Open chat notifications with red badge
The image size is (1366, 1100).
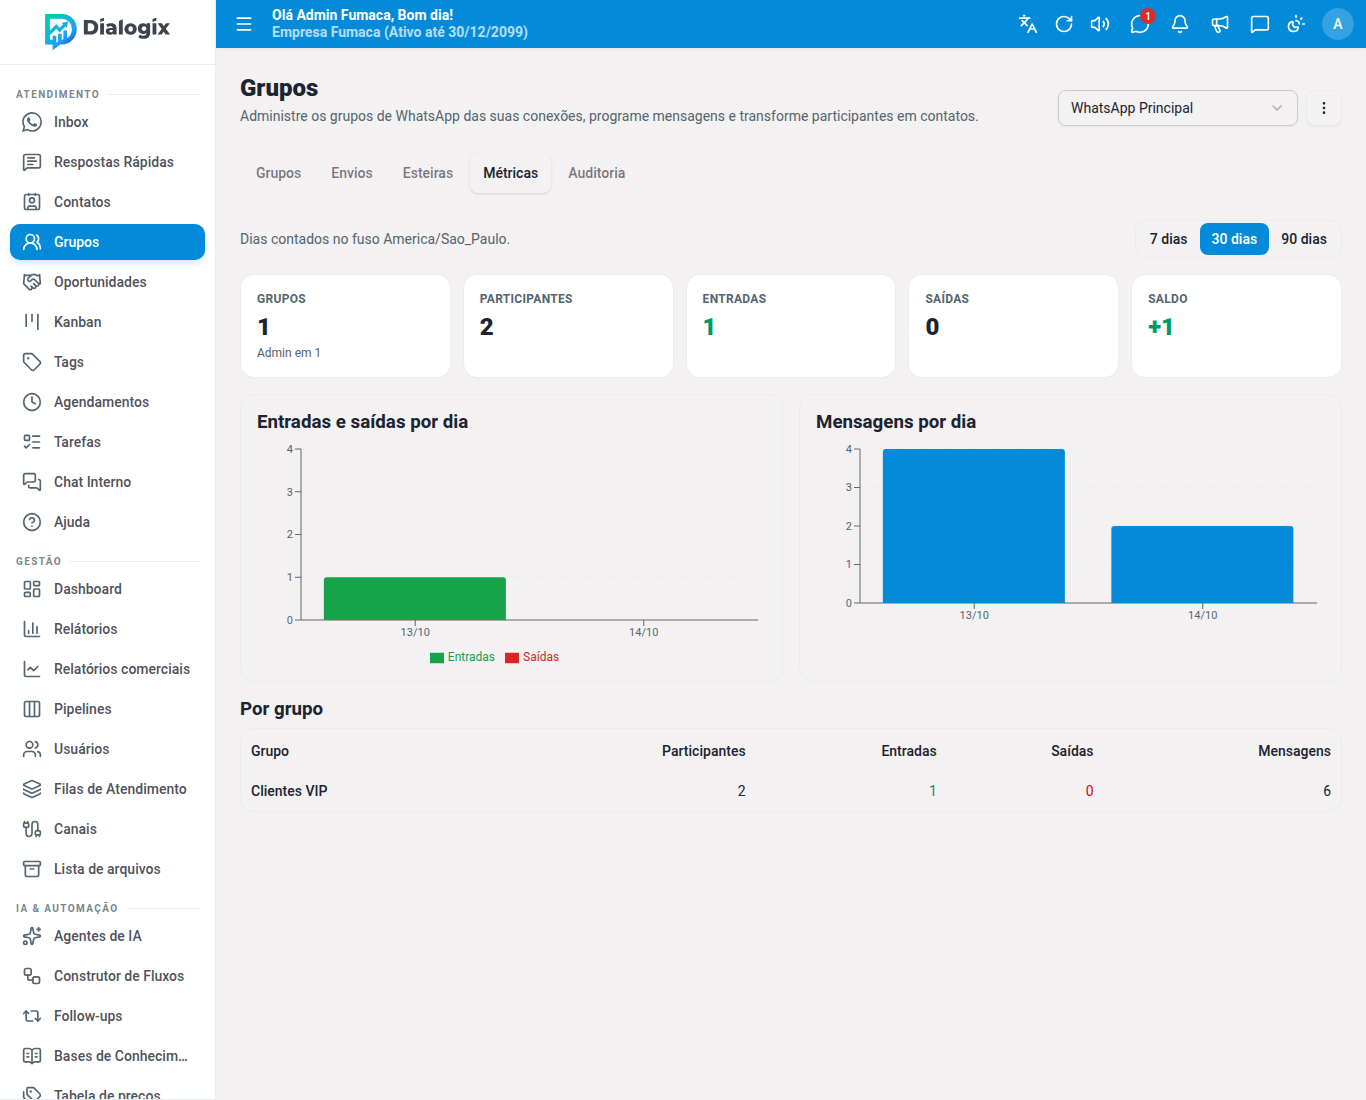pos(1140,24)
